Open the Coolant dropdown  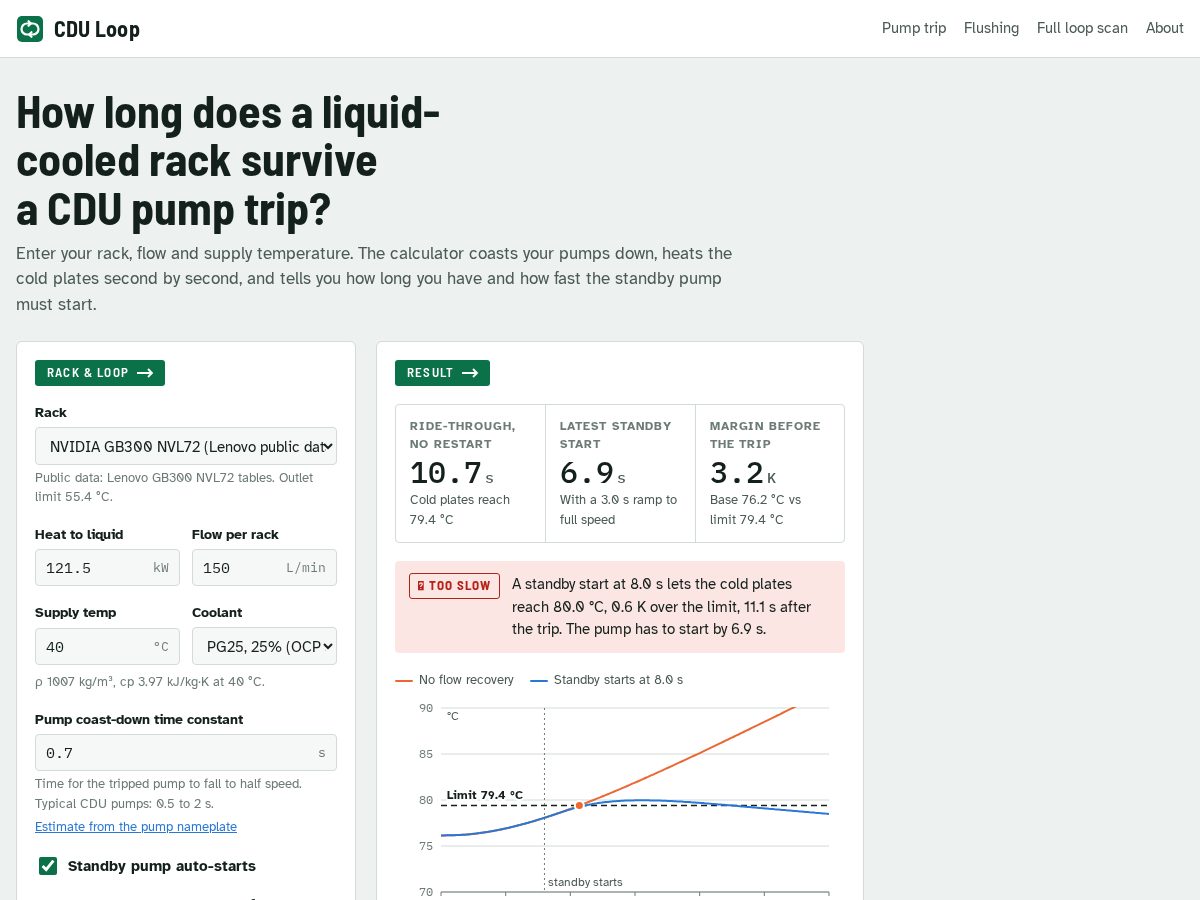264,646
